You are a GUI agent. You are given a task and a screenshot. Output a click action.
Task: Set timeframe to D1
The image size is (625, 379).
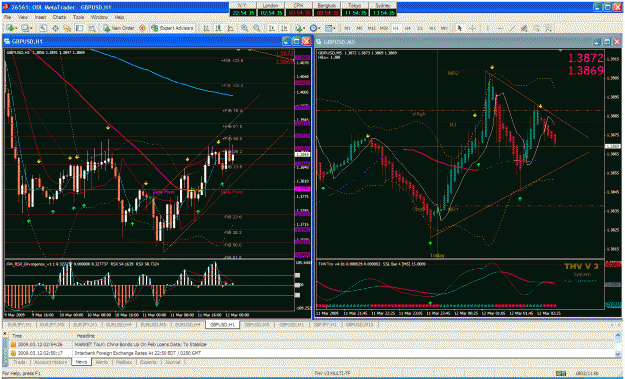click(420, 28)
